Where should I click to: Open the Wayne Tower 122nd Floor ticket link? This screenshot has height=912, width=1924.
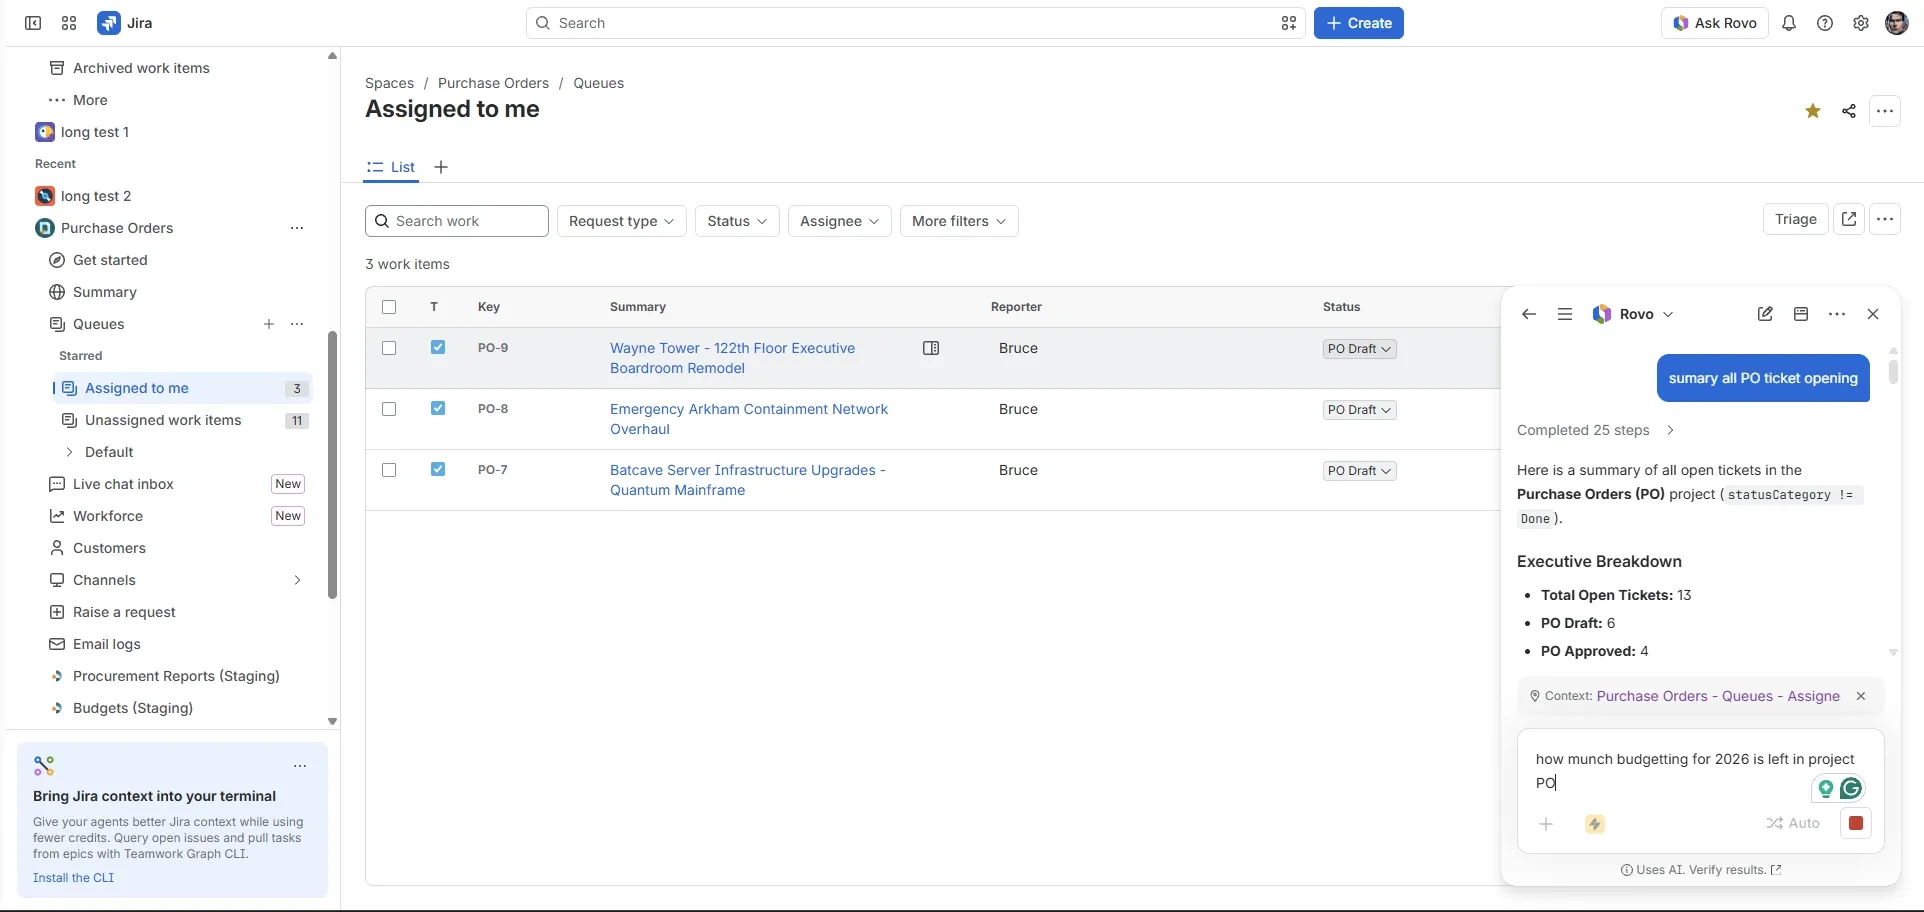[x=732, y=358]
